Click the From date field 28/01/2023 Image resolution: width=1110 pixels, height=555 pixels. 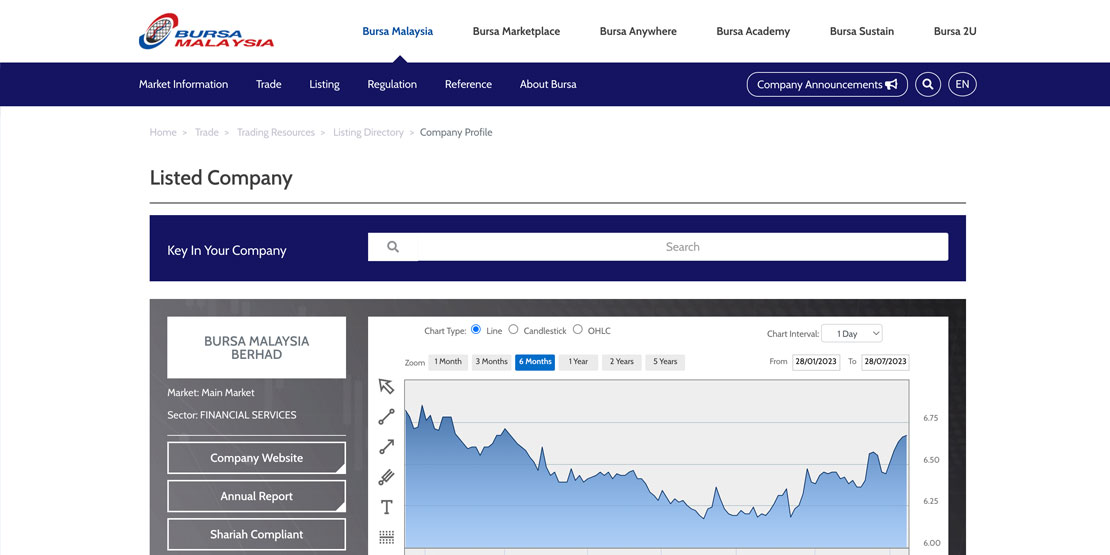[x=816, y=362]
